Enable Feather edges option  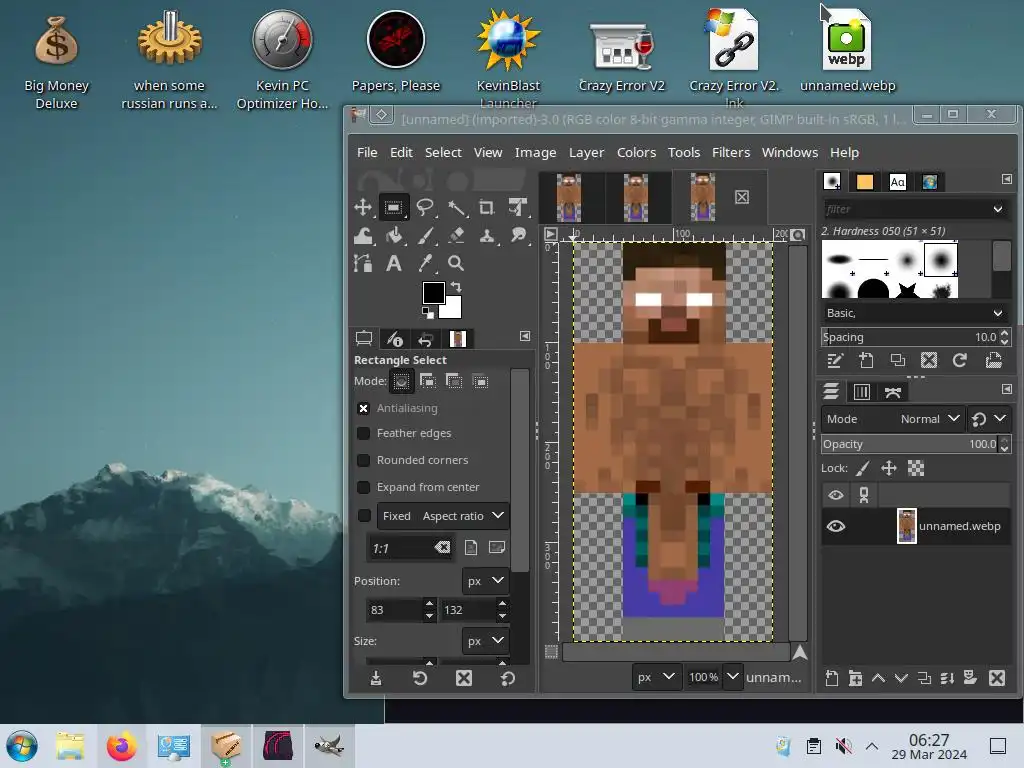point(364,433)
